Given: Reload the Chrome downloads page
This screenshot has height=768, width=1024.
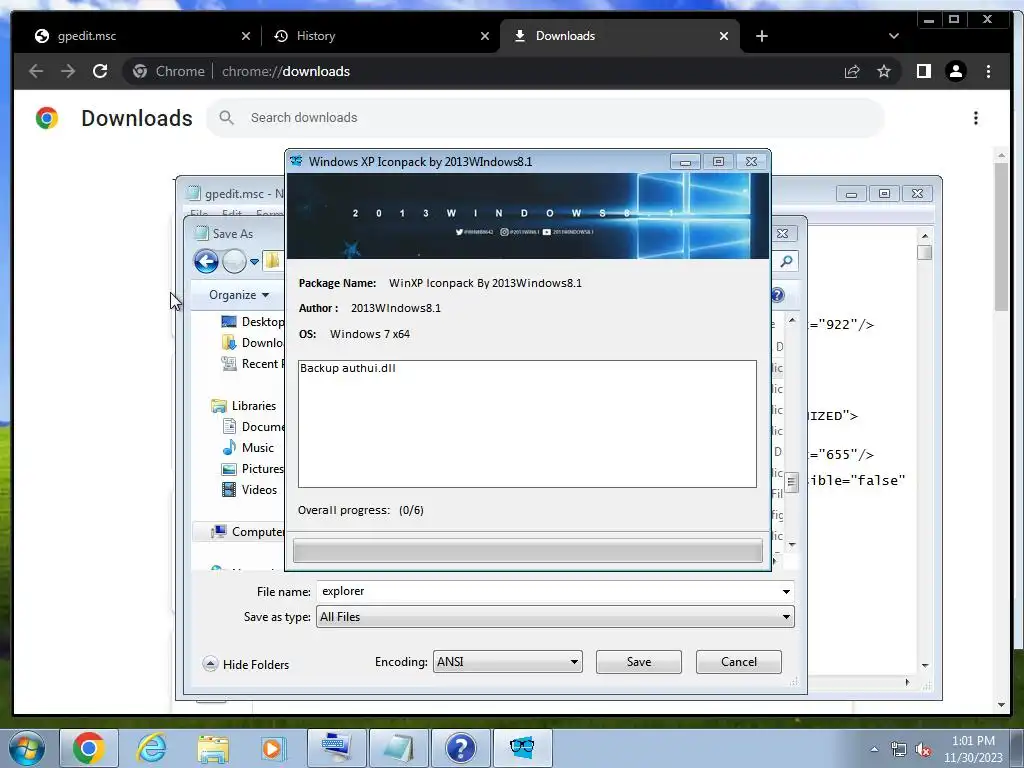Looking at the screenshot, I should pyautogui.click(x=100, y=71).
